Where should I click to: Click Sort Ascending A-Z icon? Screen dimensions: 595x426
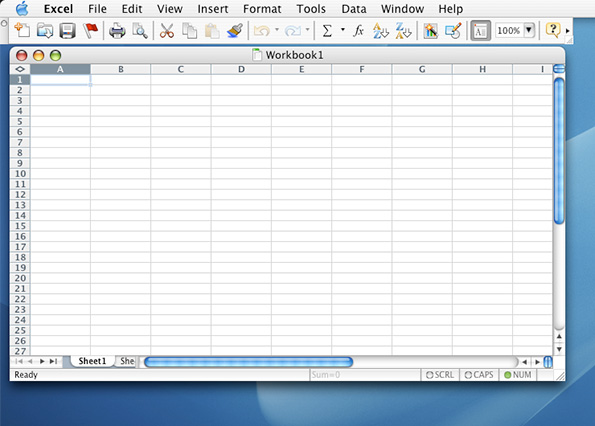(x=381, y=31)
